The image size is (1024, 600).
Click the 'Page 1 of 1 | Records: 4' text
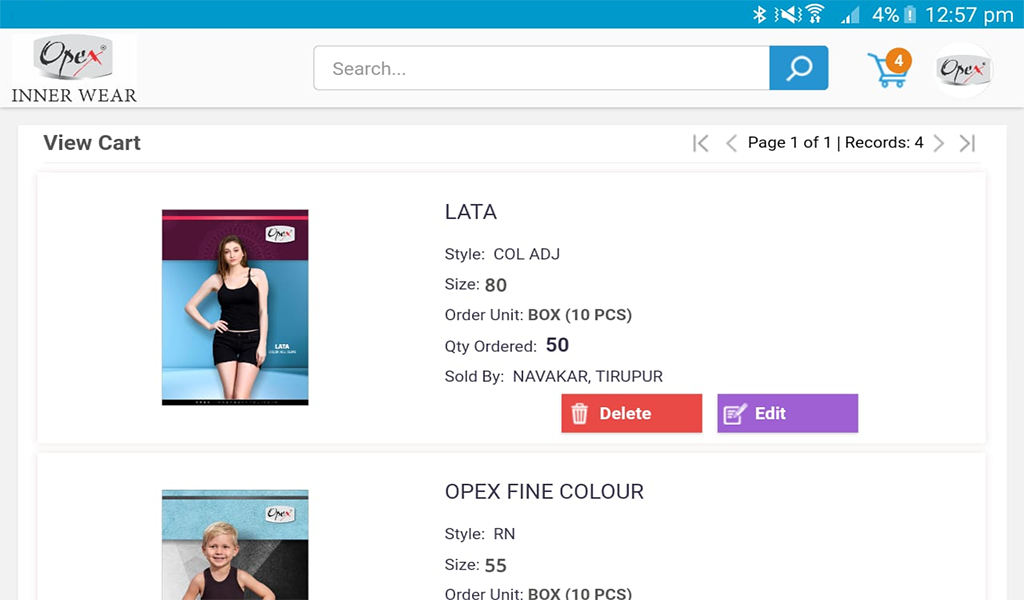(x=835, y=143)
